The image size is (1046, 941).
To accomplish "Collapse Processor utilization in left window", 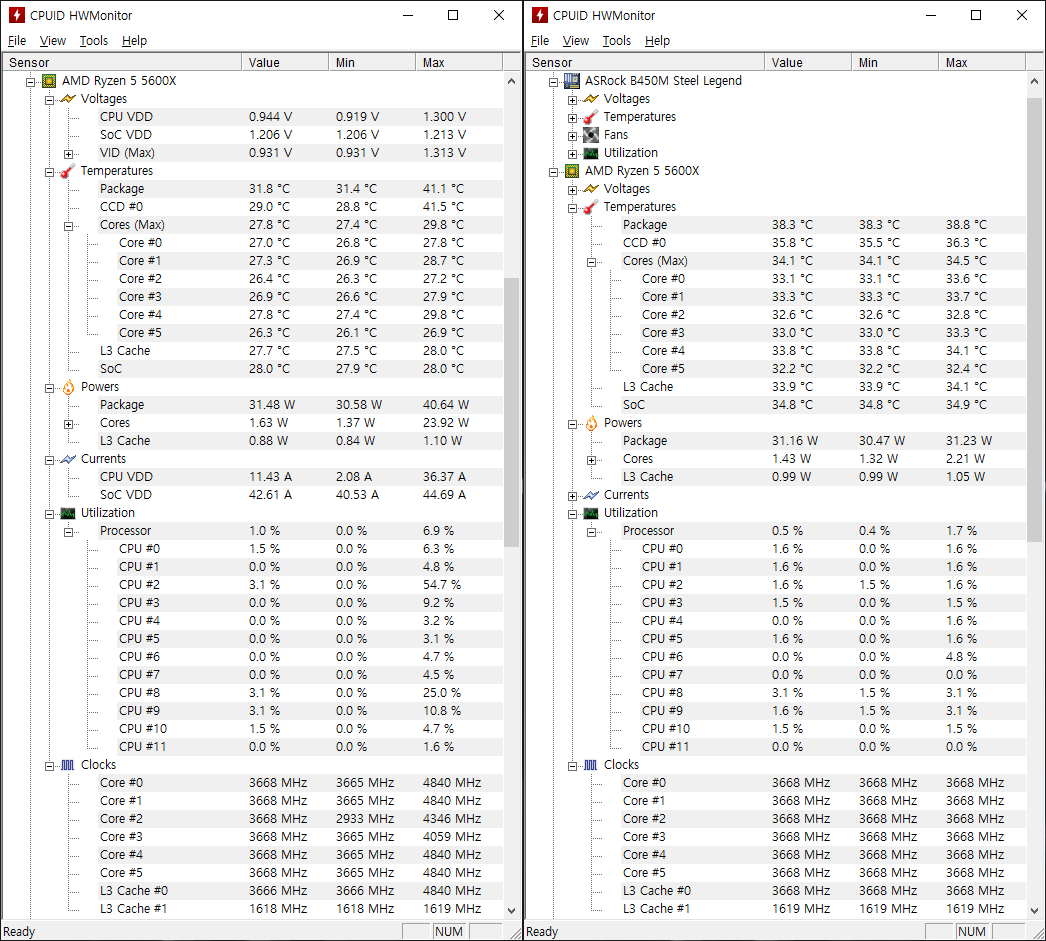I will click(x=68, y=532).
